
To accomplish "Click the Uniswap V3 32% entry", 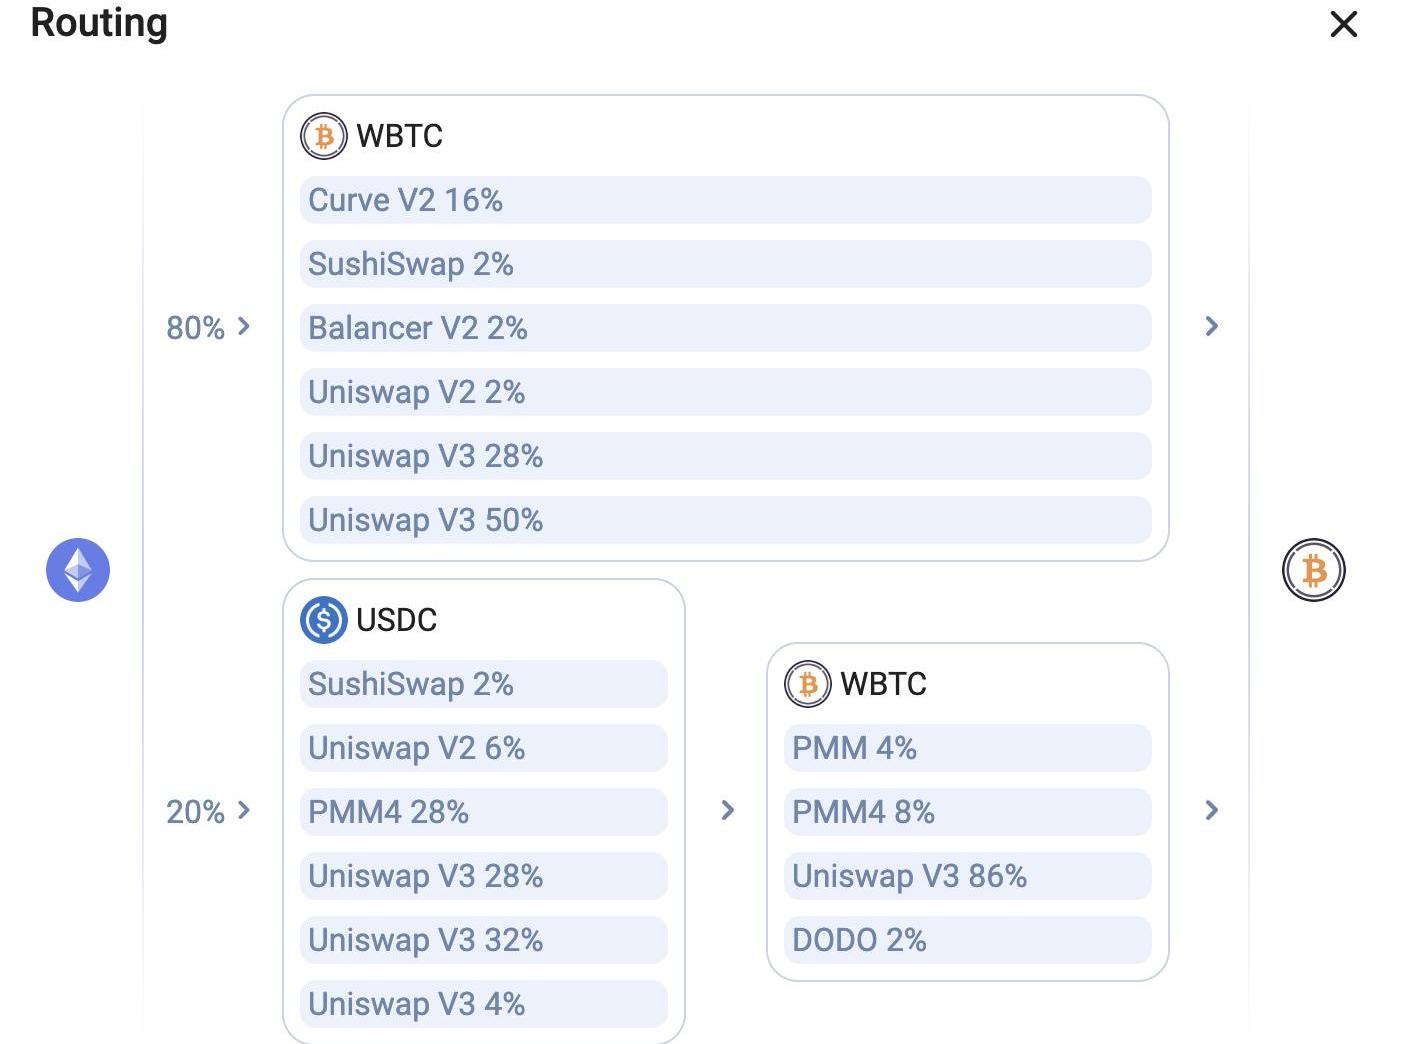I will point(483,940).
